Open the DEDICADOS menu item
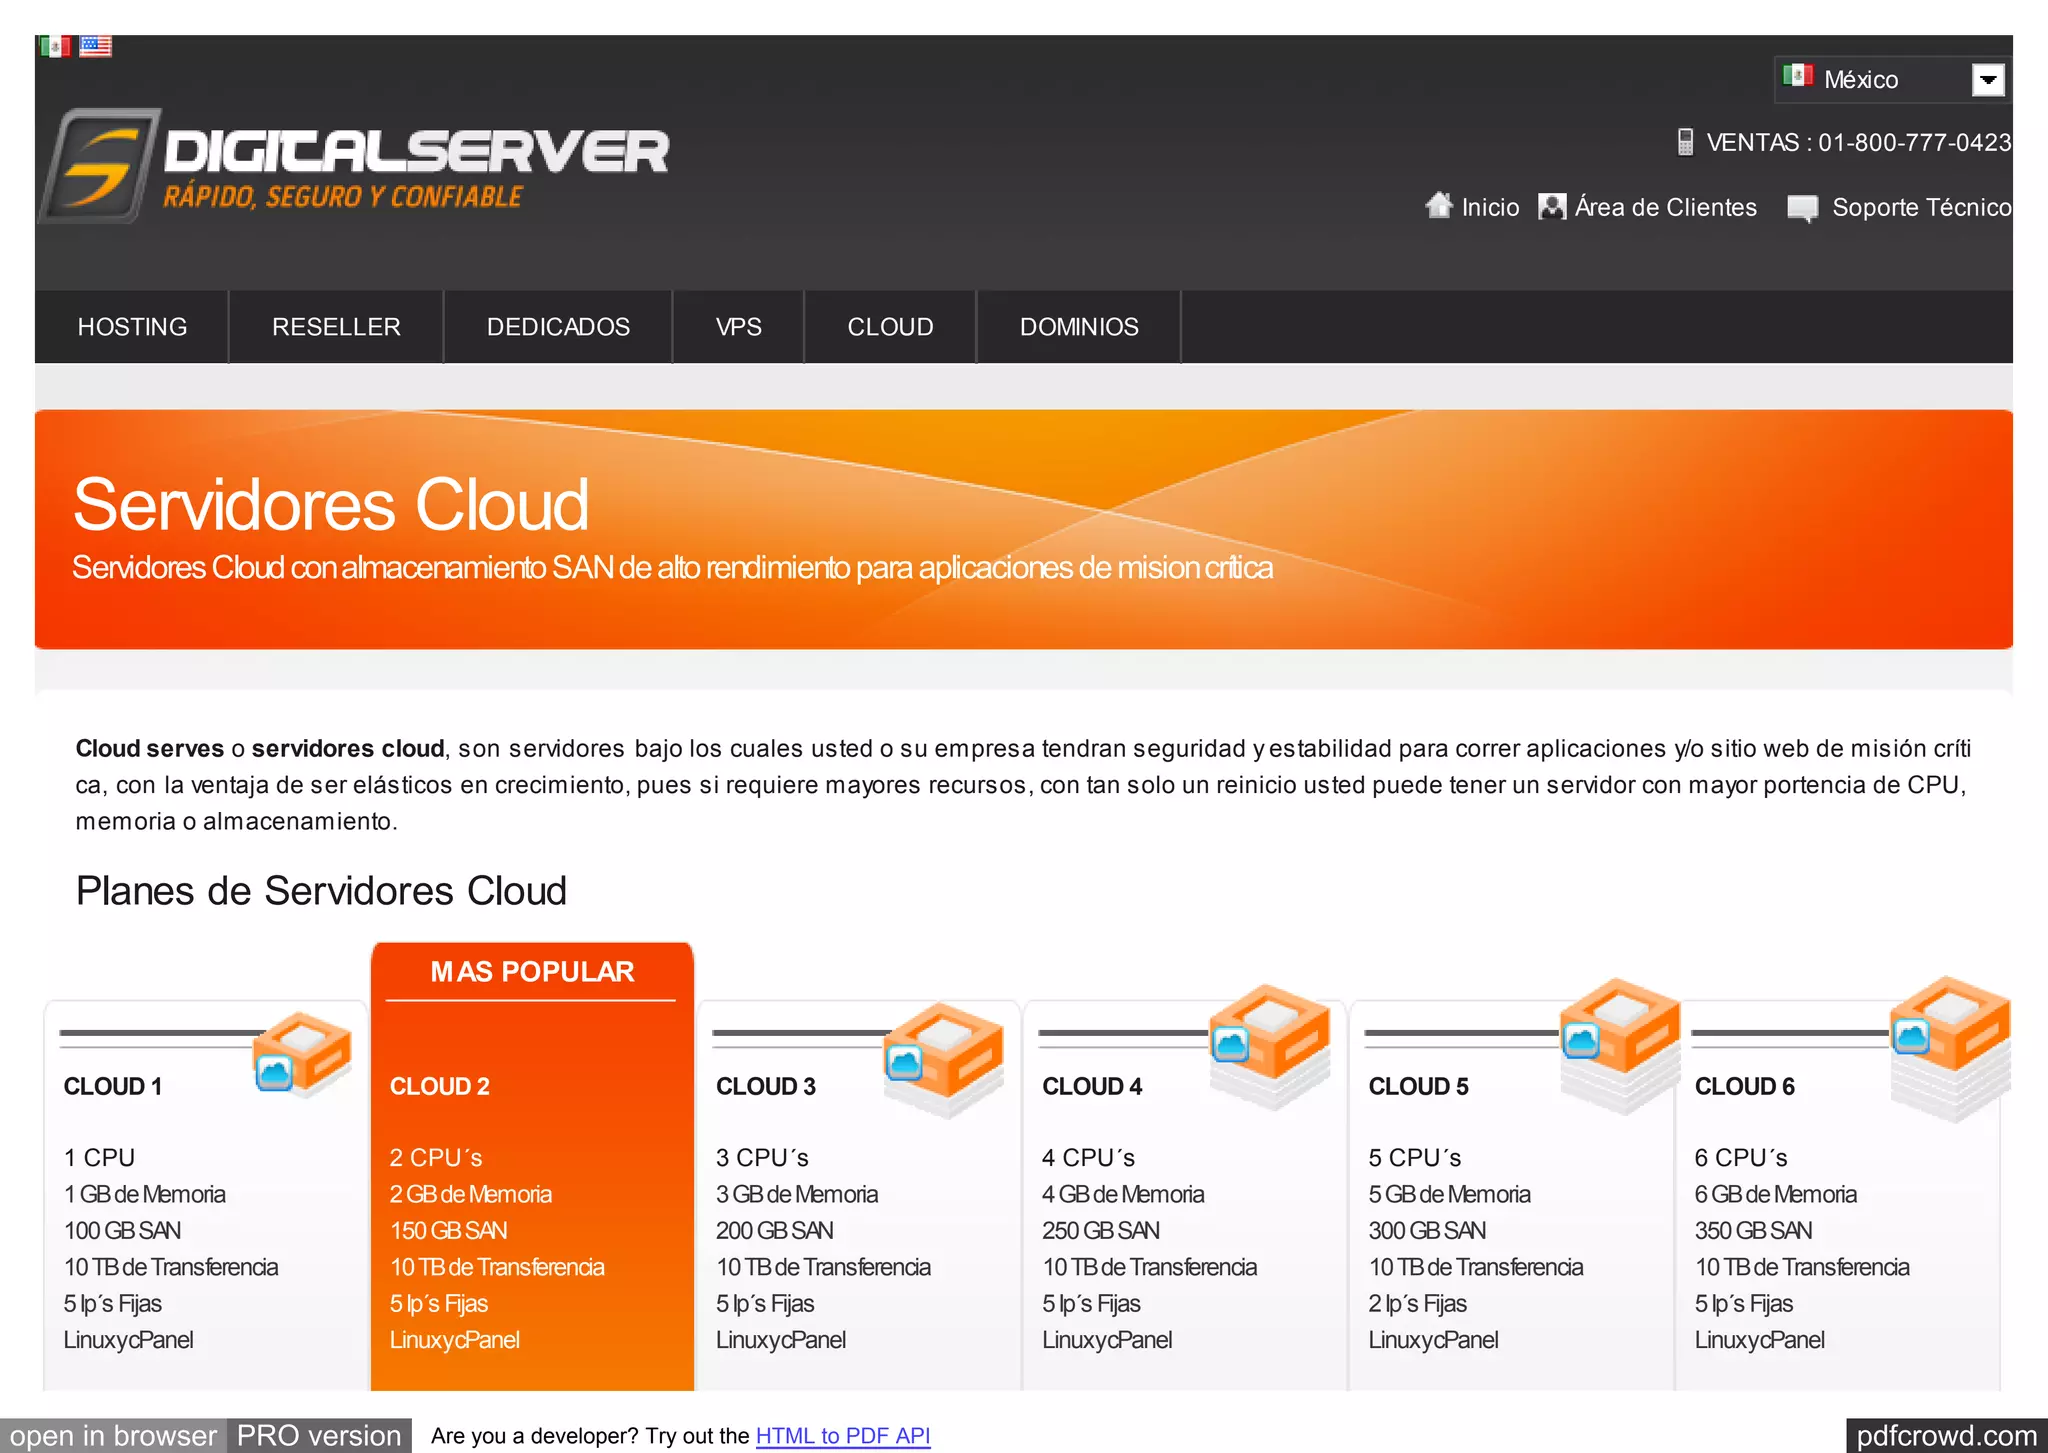This screenshot has width=2048, height=1453. click(558, 327)
